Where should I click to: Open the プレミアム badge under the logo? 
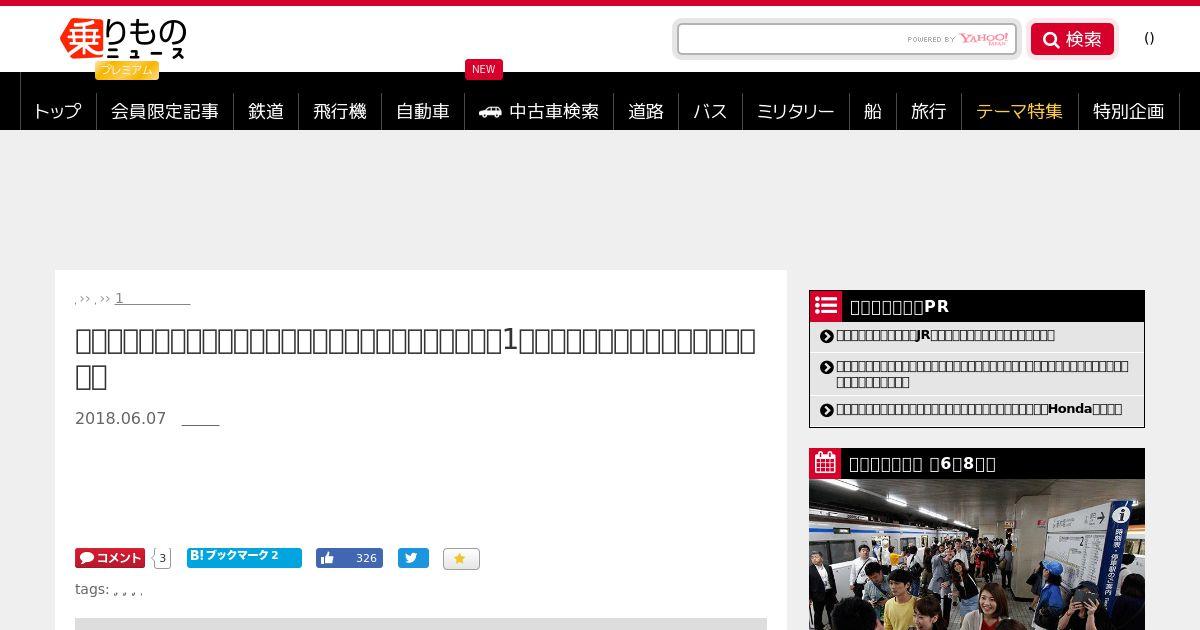[127, 70]
